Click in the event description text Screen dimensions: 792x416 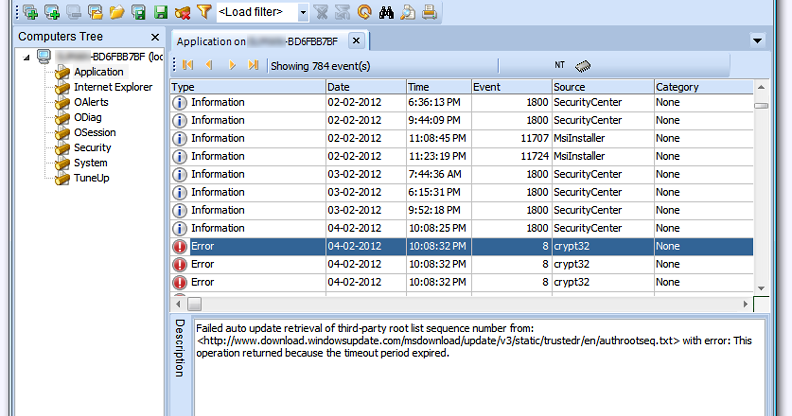click(x=474, y=341)
